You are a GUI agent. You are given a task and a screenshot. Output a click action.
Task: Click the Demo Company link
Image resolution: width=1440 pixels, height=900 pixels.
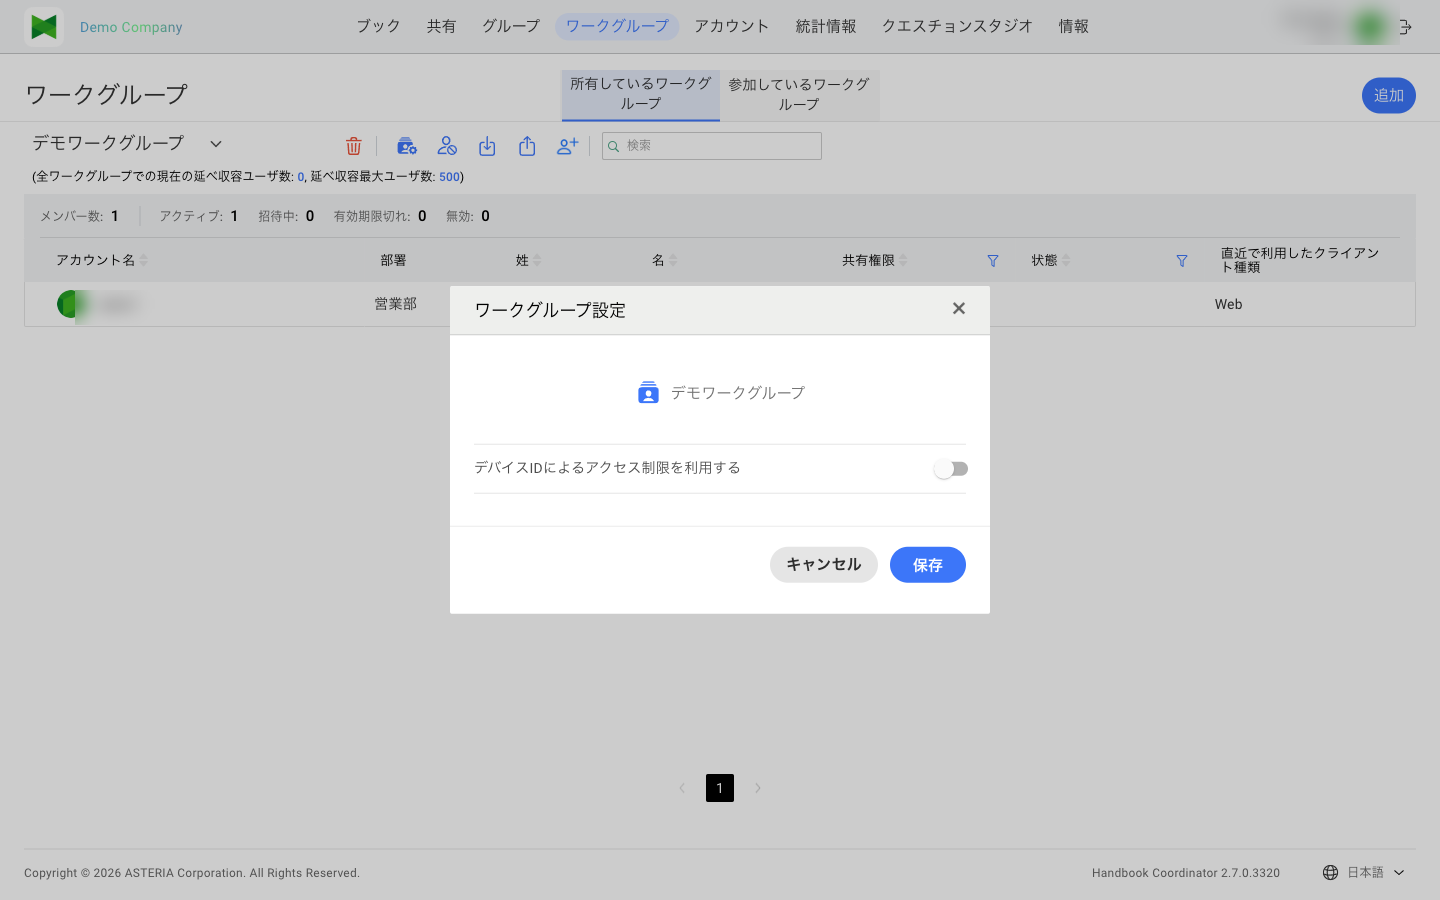[131, 27]
